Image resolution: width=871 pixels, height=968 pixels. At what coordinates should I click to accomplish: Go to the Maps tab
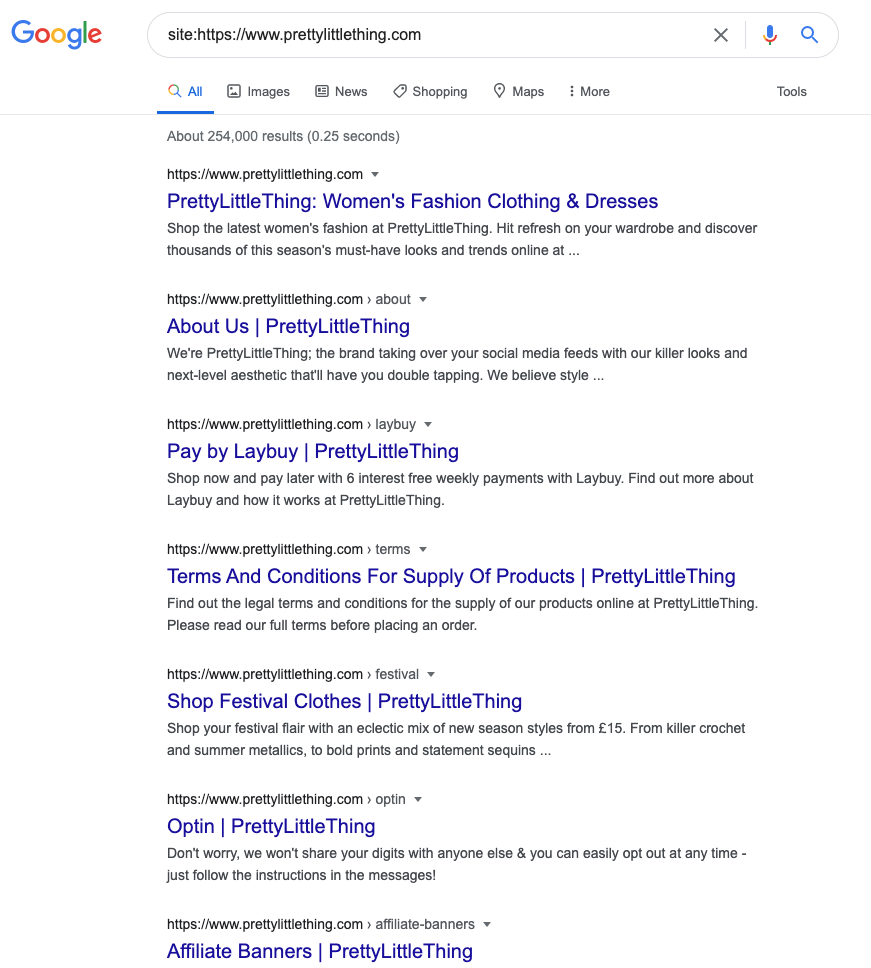coord(519,91)
